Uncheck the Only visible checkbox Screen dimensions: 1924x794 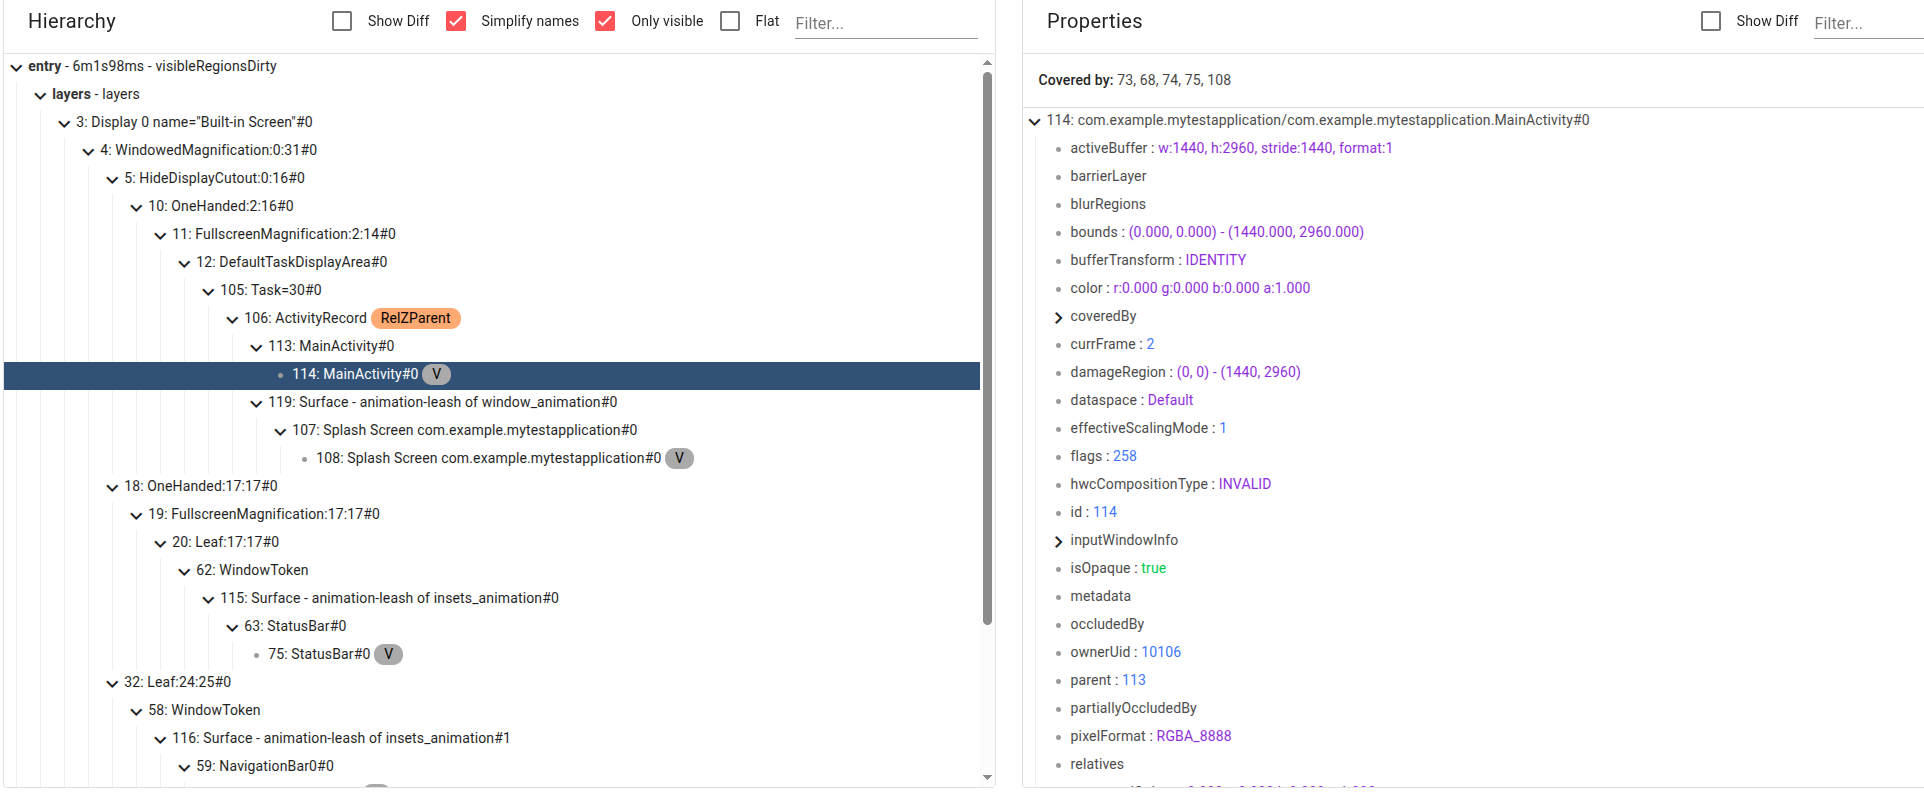point(605,21)
